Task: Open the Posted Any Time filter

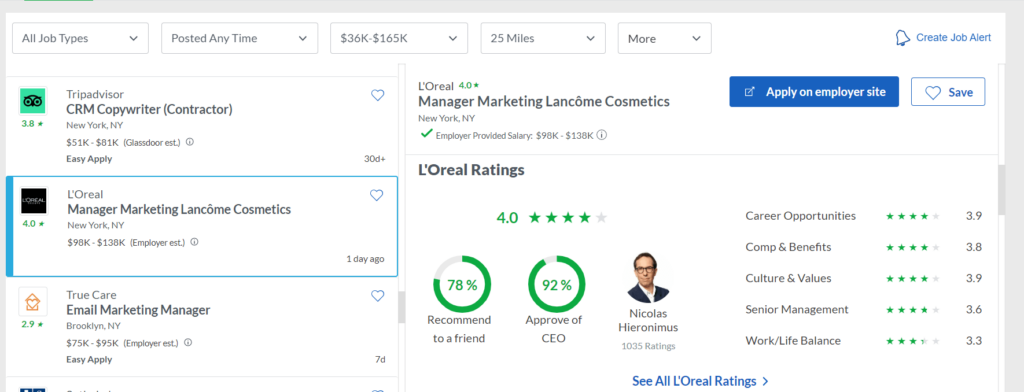Action: point(240,39)
